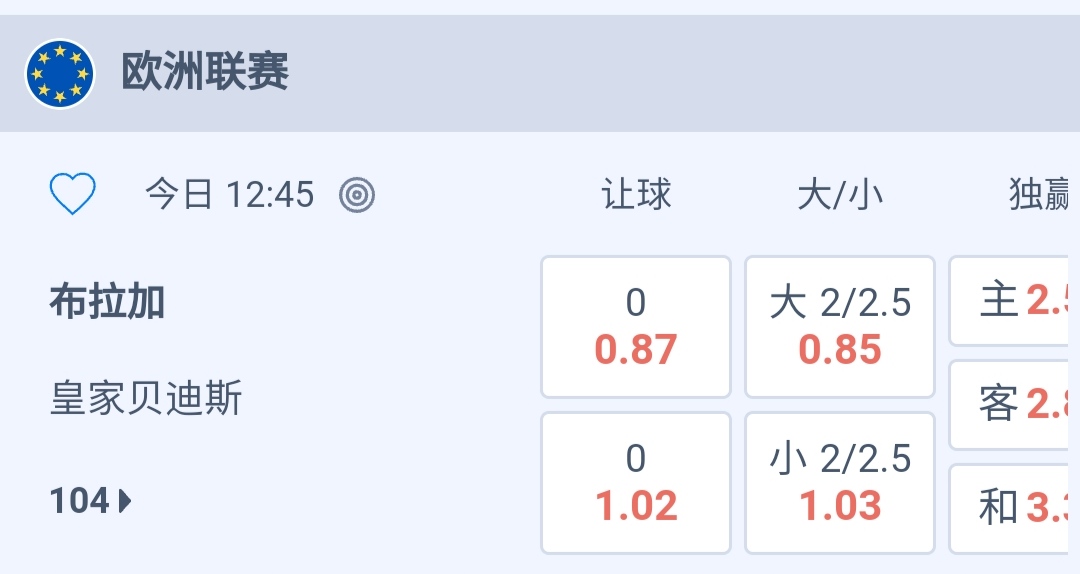
Task: Select the 让球 column header
Action: coord(636,194)
